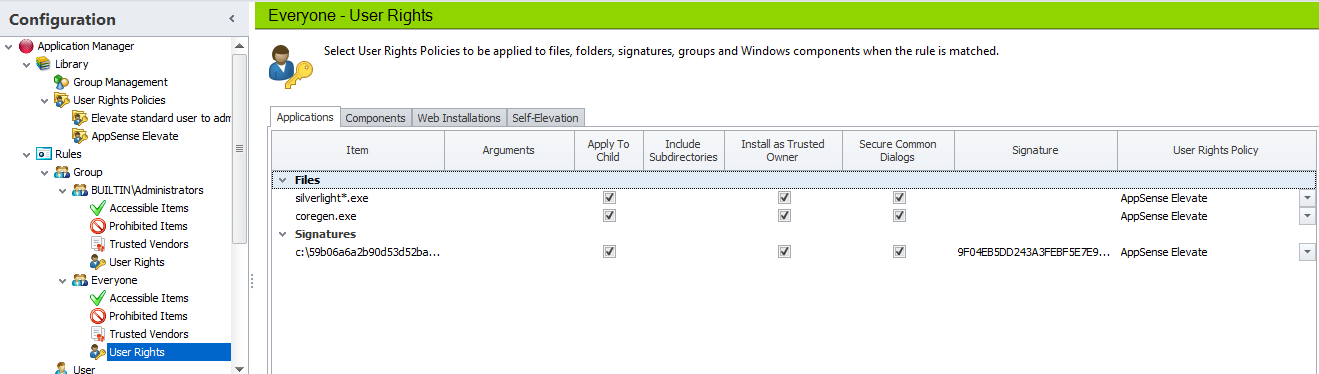Open Trusted Vendors icon under Everyone
The width and height of the screenshot is (1319, 374).
(x=98, y=334)
